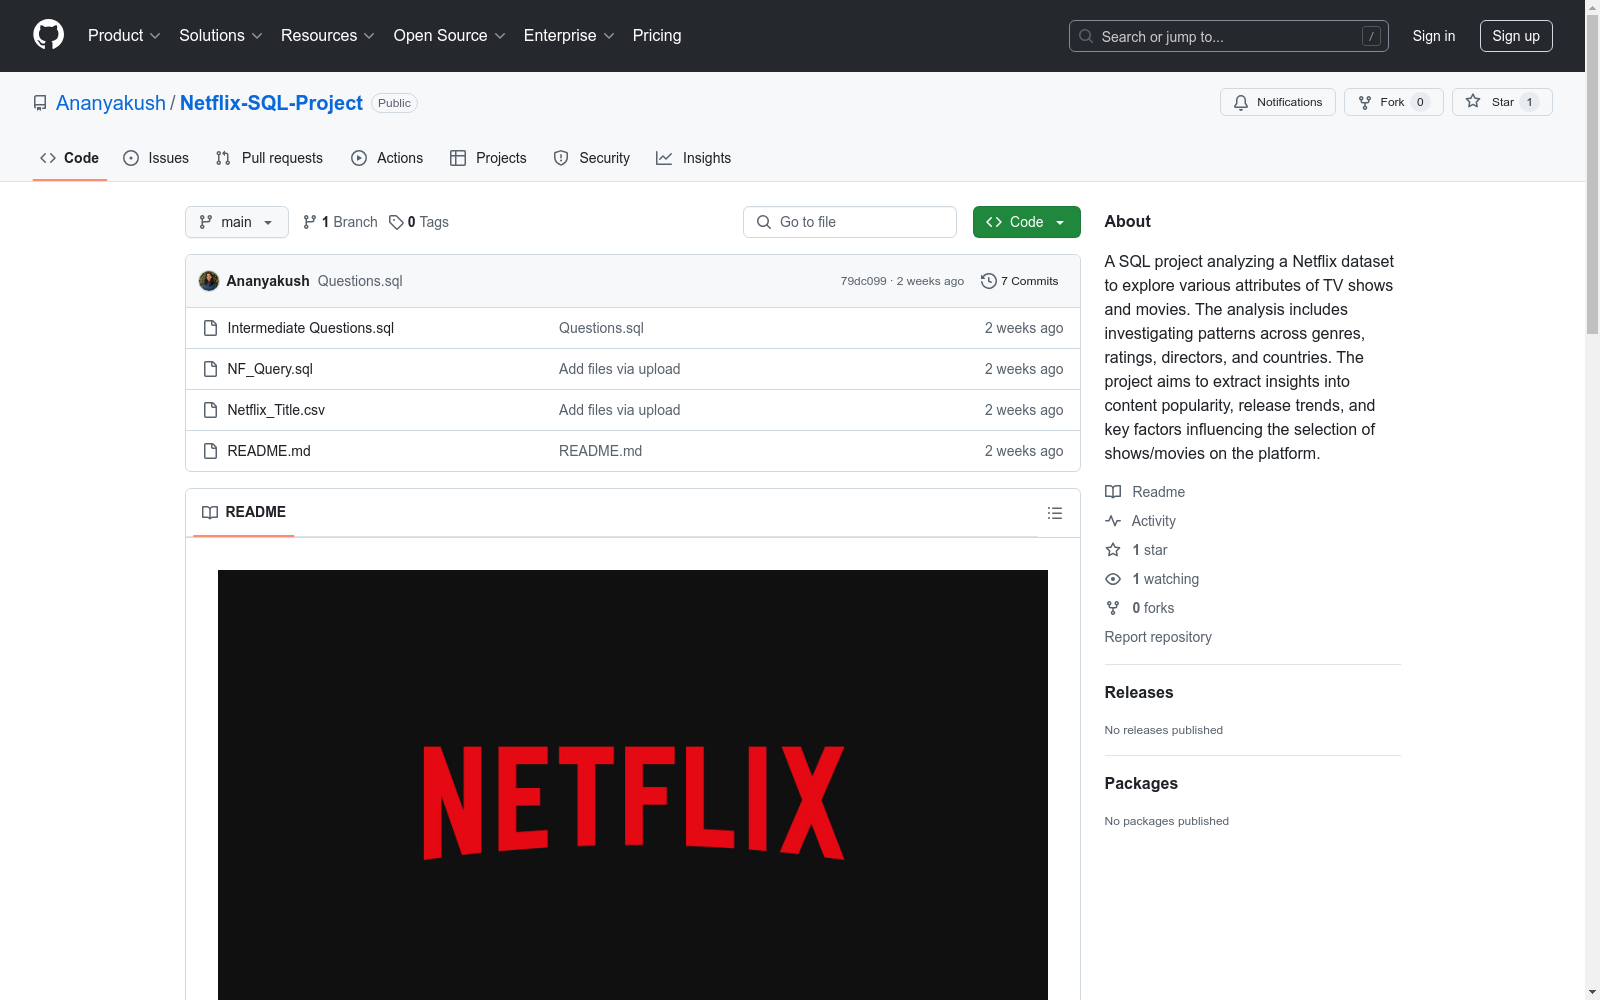
Task: Open the Packages section heading
Action: coord(1141,783)
